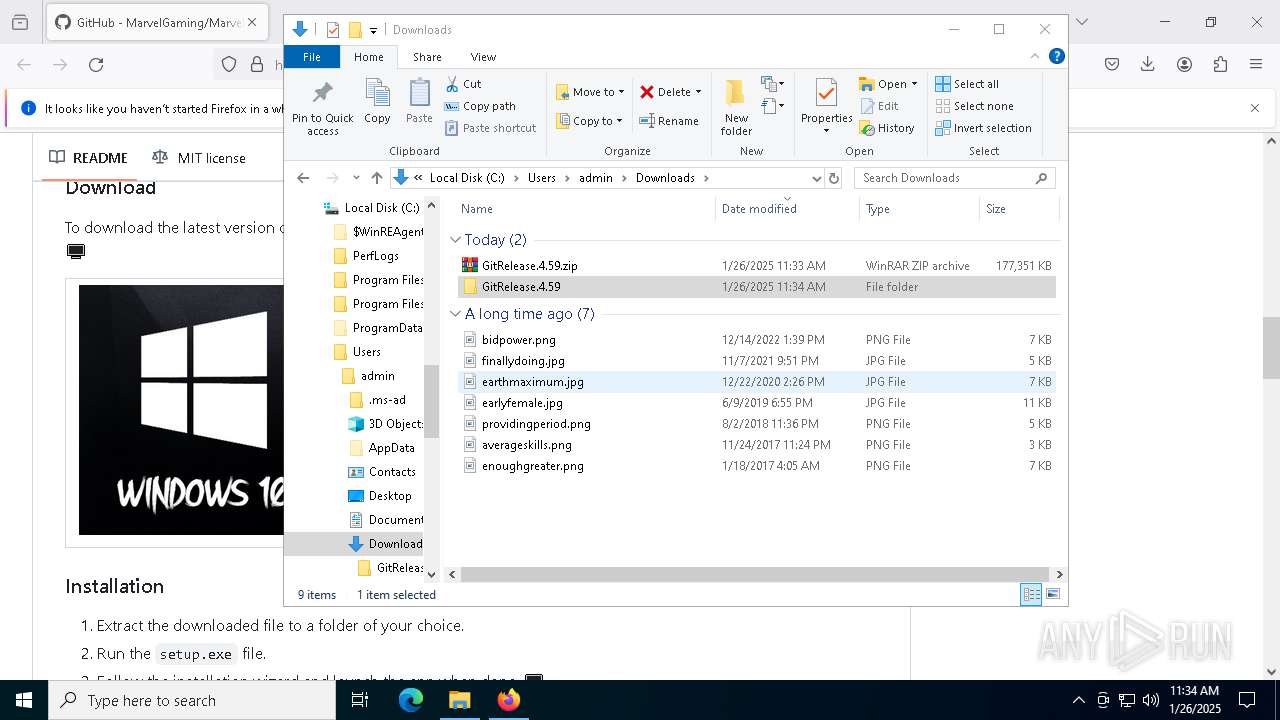The width and height of the screenshot is (1280, 720).
Task: Open Firefox application menu
Action: 1256,64
